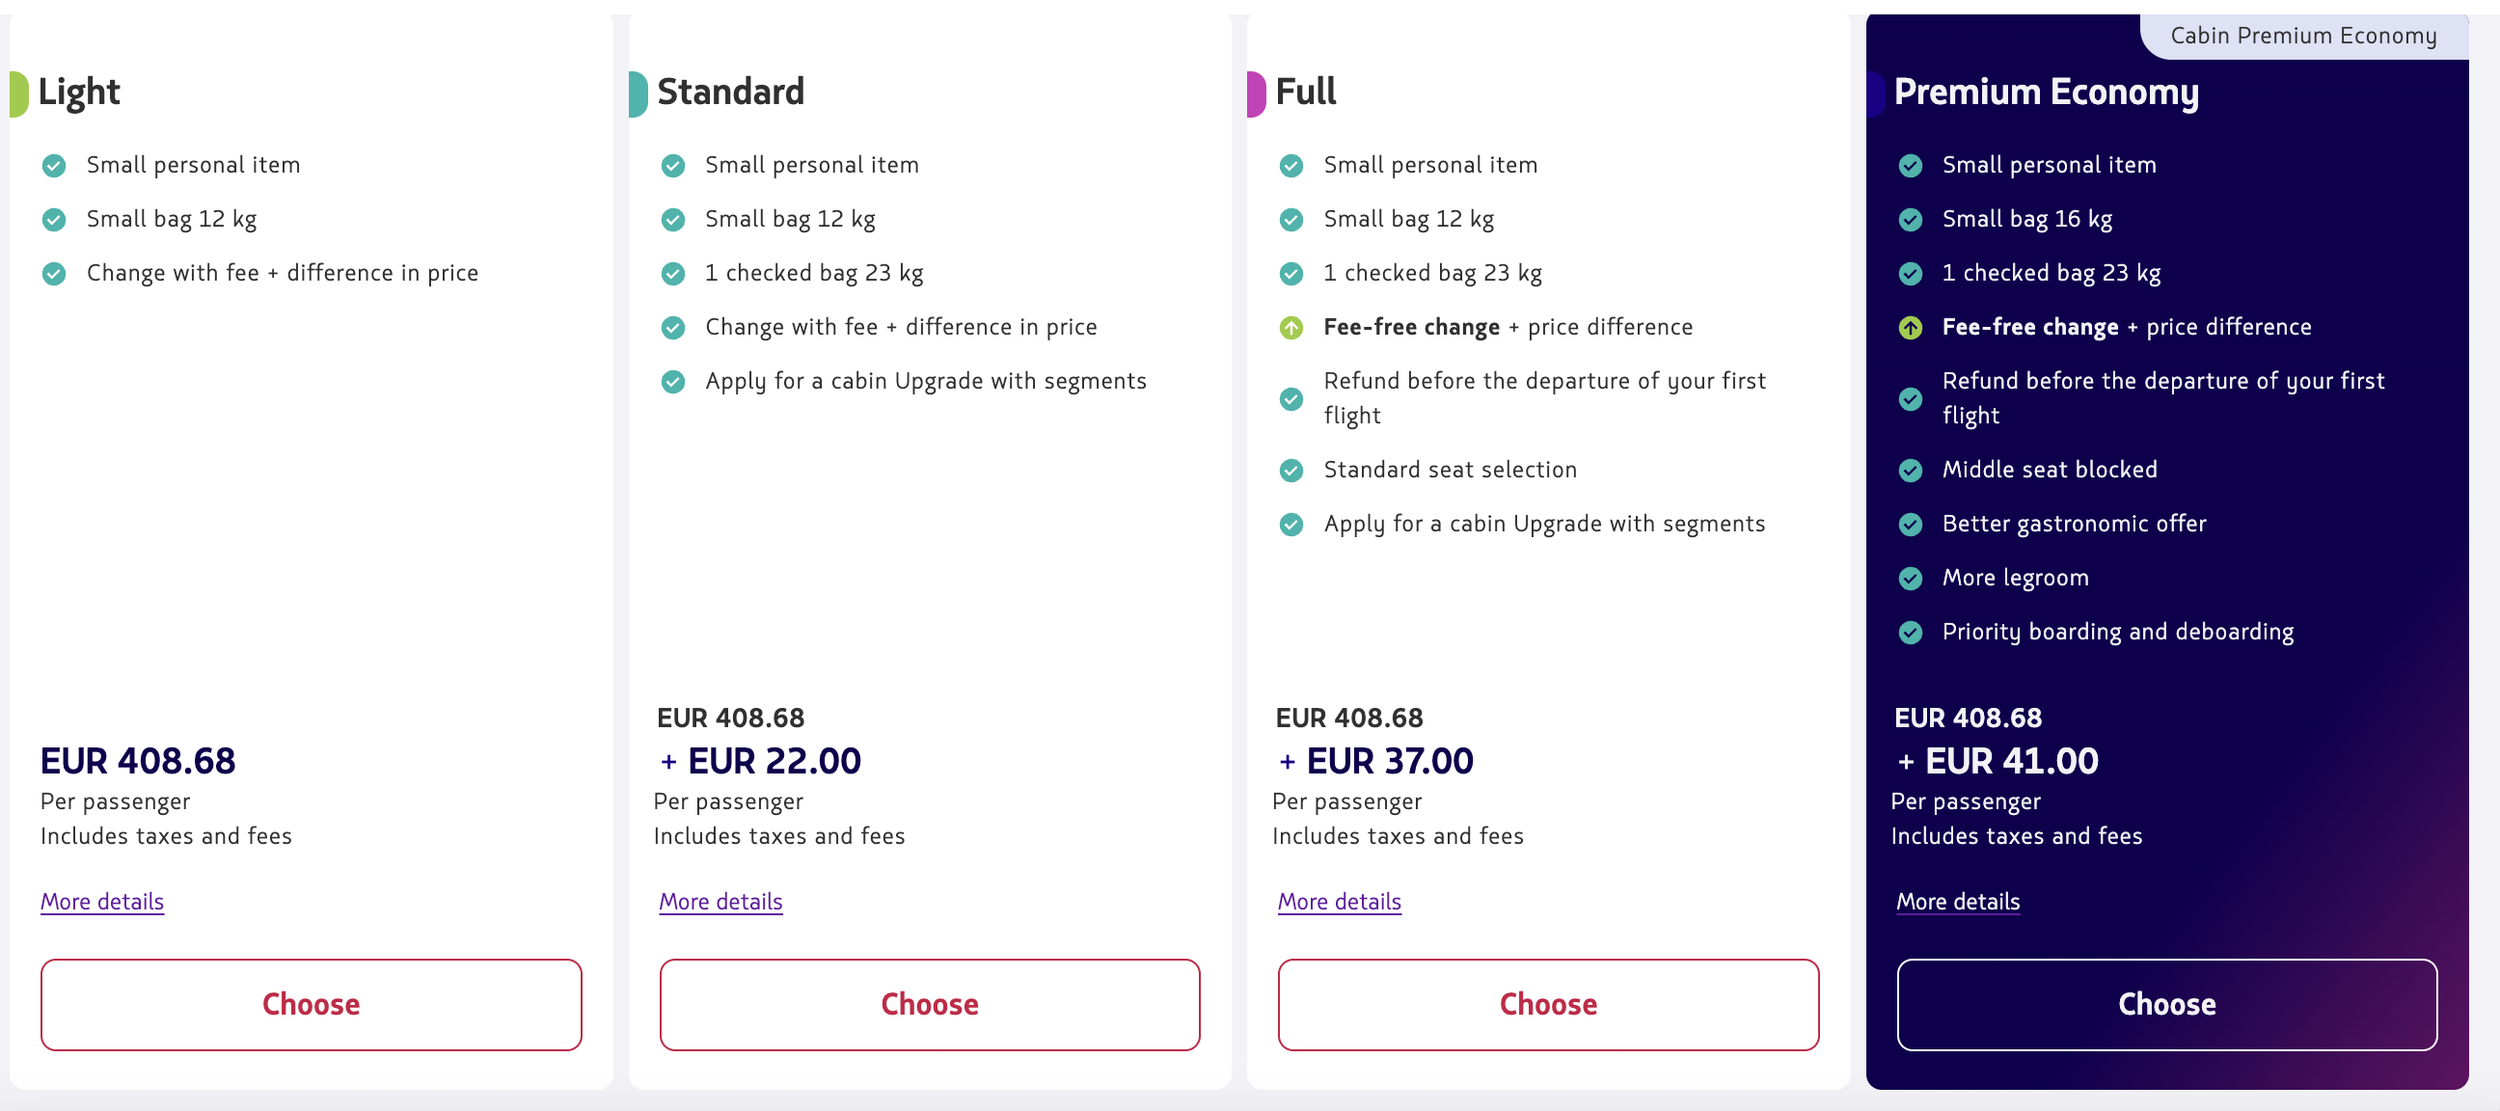Click the upgrade arrow icon in Premium Economy
Screen dimensions: 2500x1111
click(1910, 327)
